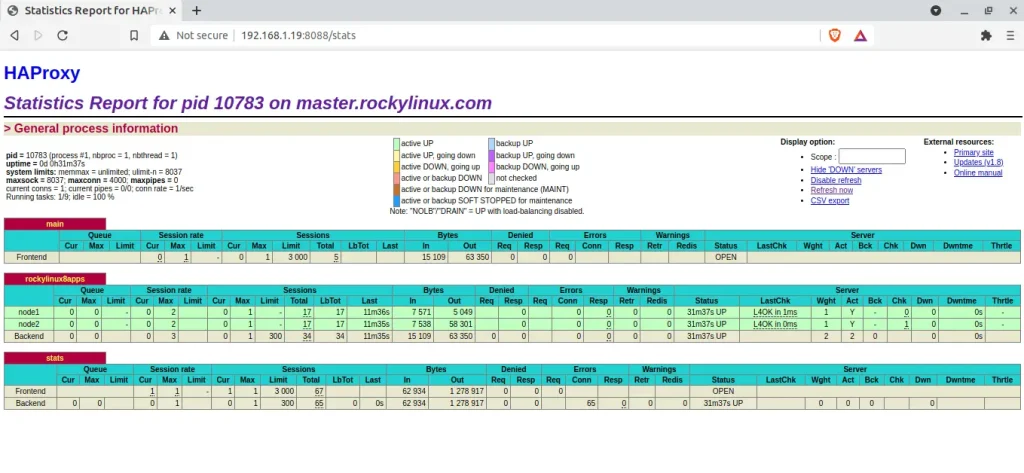The image size is (1024, 473).
Task: Open the profile dropdown in title bar
Action: 936,10
